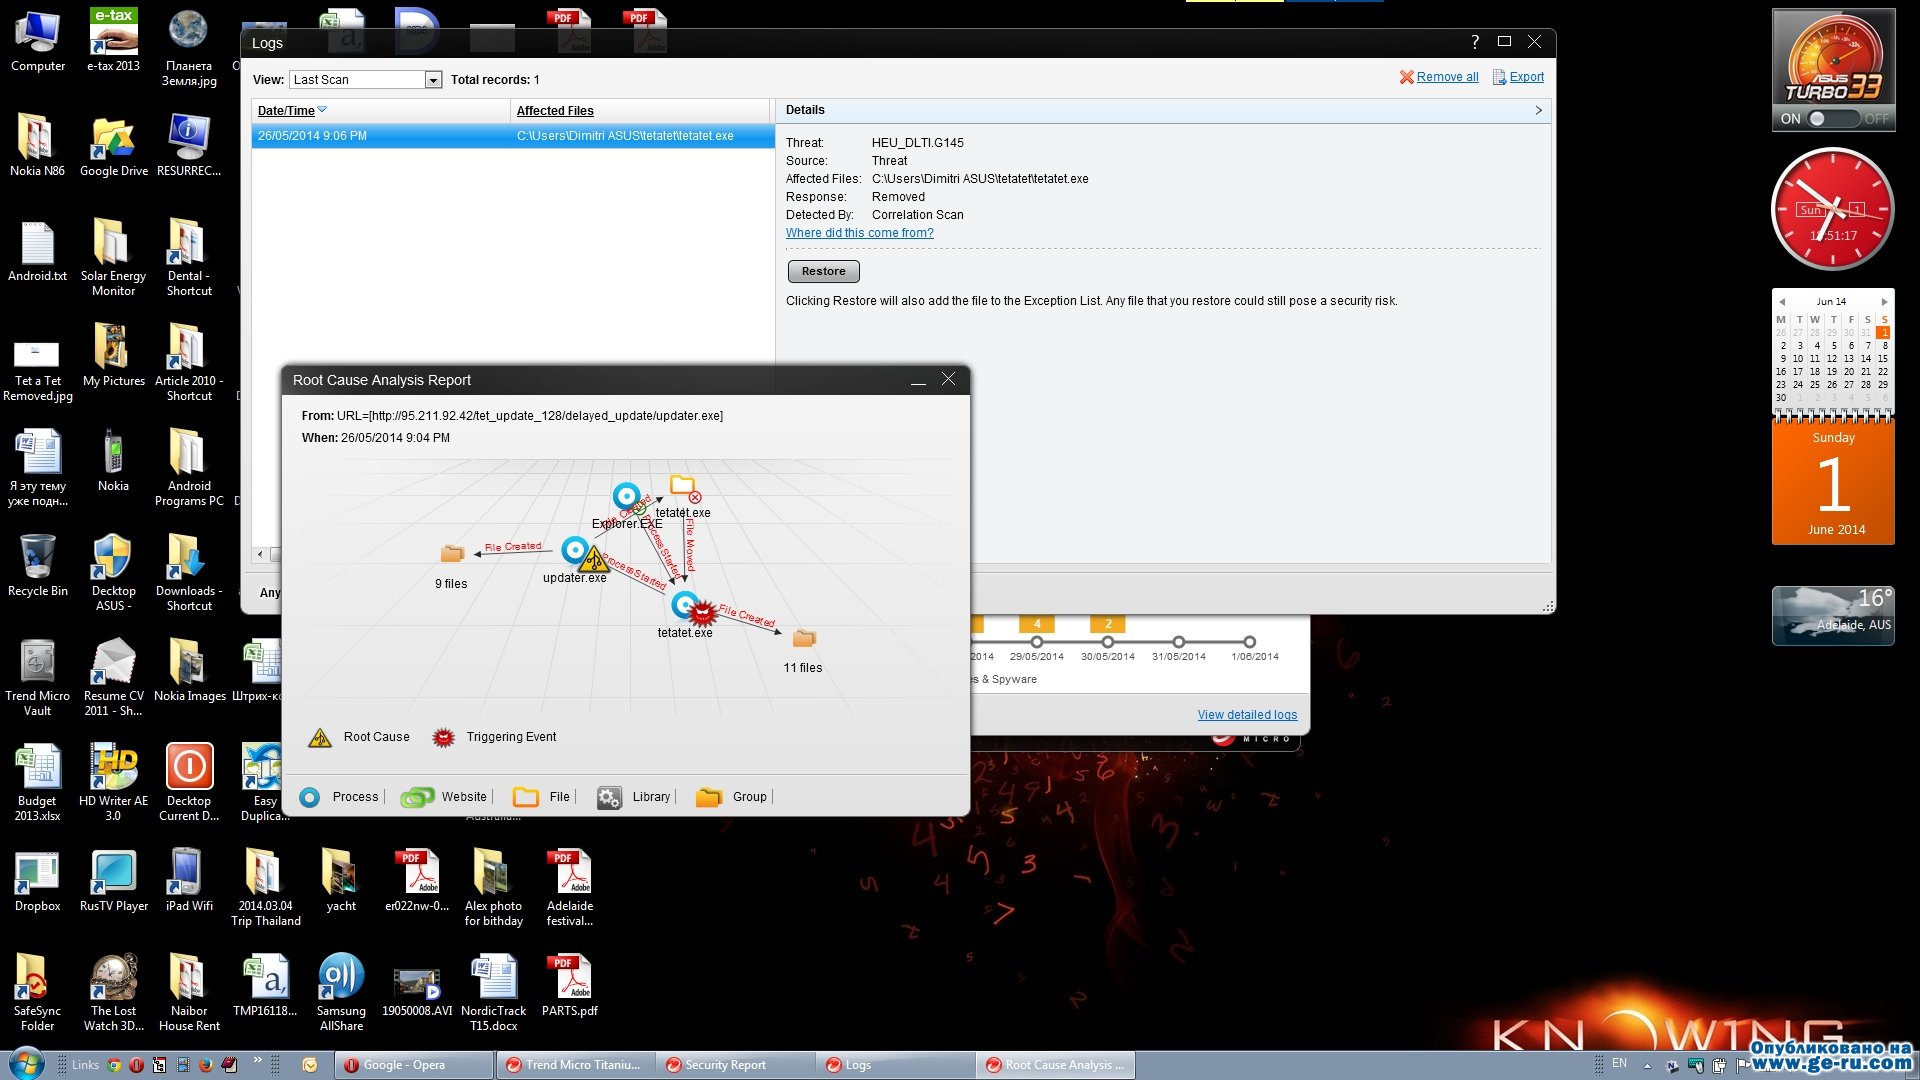
Task: Open 'Where did this come from?' link
Action: [859, 233]
